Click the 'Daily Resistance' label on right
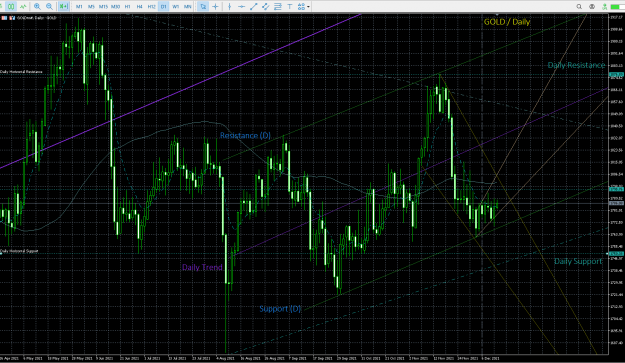625x363 pixels. tap(576, 65)
